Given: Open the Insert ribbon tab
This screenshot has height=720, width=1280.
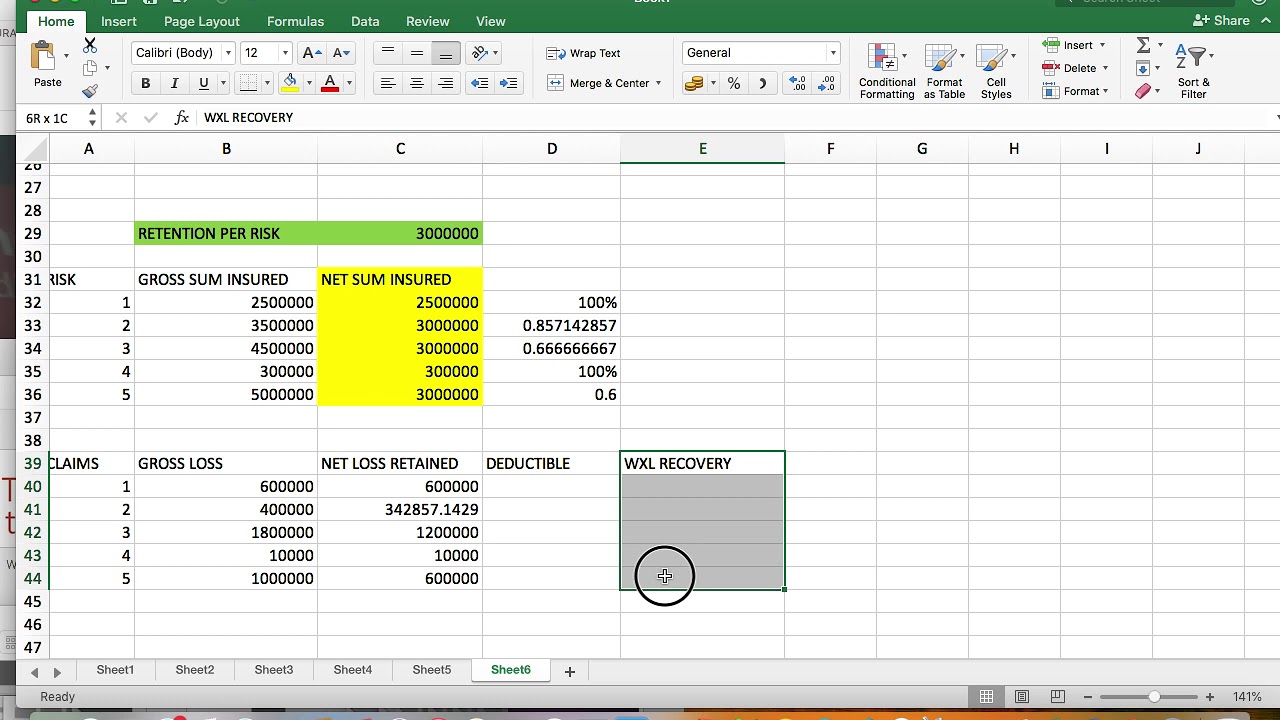Looking at the screenshot, I should (x=118, y=21).
